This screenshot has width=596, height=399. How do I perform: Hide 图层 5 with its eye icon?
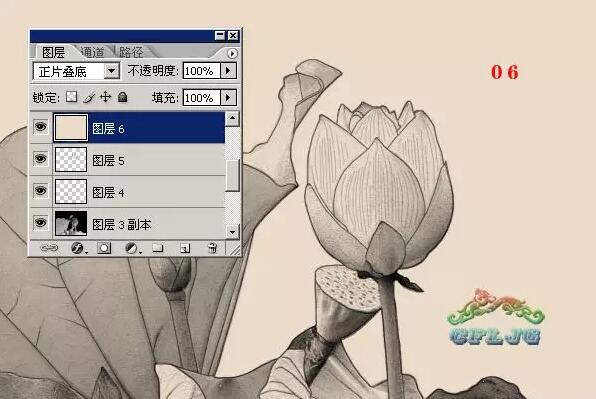pos(40,158)
